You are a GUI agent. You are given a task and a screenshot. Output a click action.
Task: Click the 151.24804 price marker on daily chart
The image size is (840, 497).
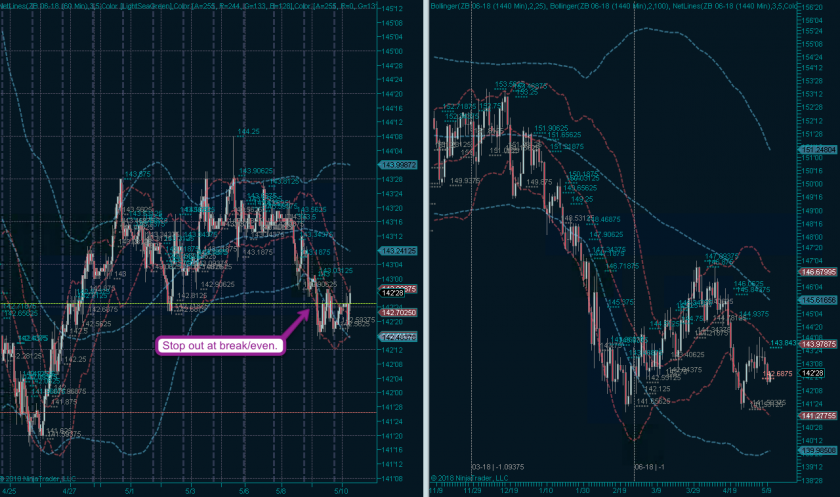[x=818, y=149]
